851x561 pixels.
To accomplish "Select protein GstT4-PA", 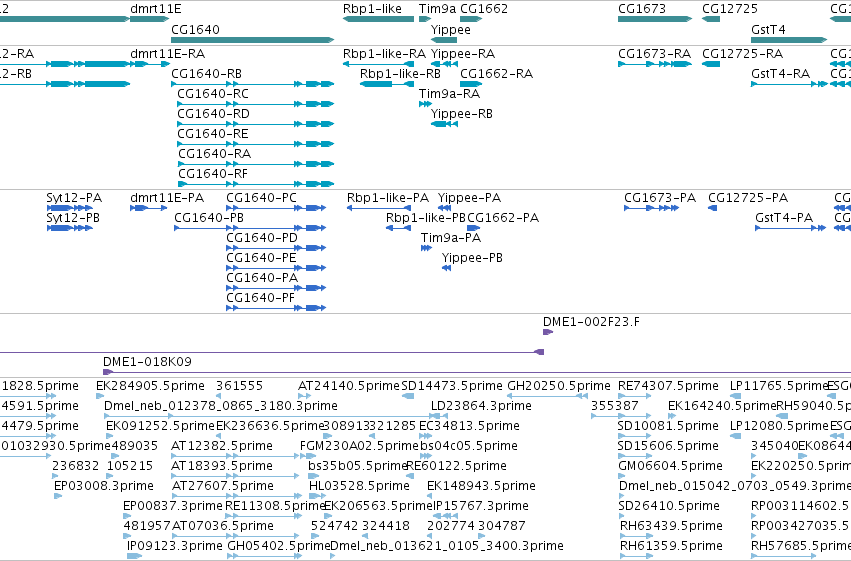I will pos(790,228).
